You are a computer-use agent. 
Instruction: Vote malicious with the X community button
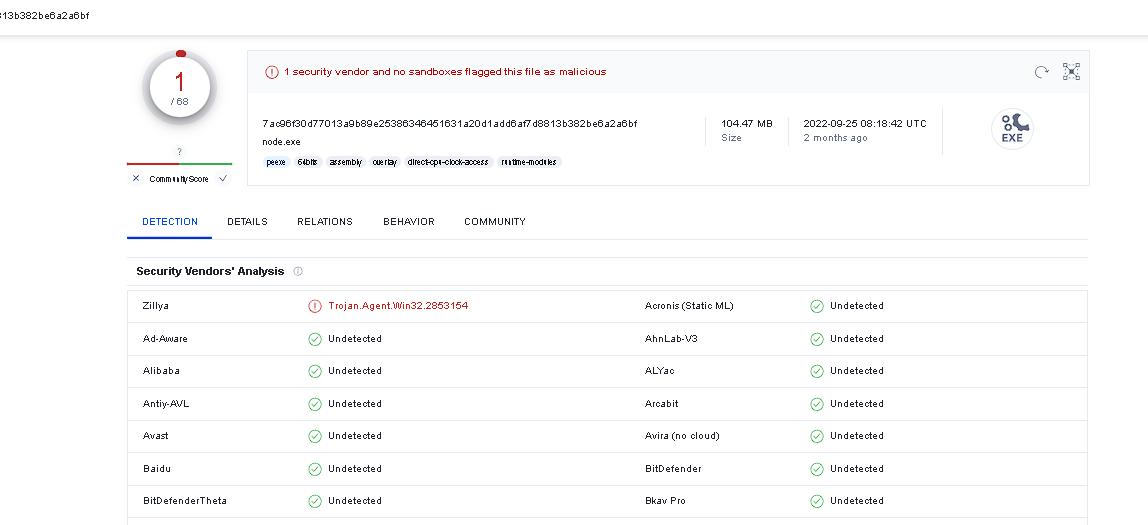[x=136, y=179]
